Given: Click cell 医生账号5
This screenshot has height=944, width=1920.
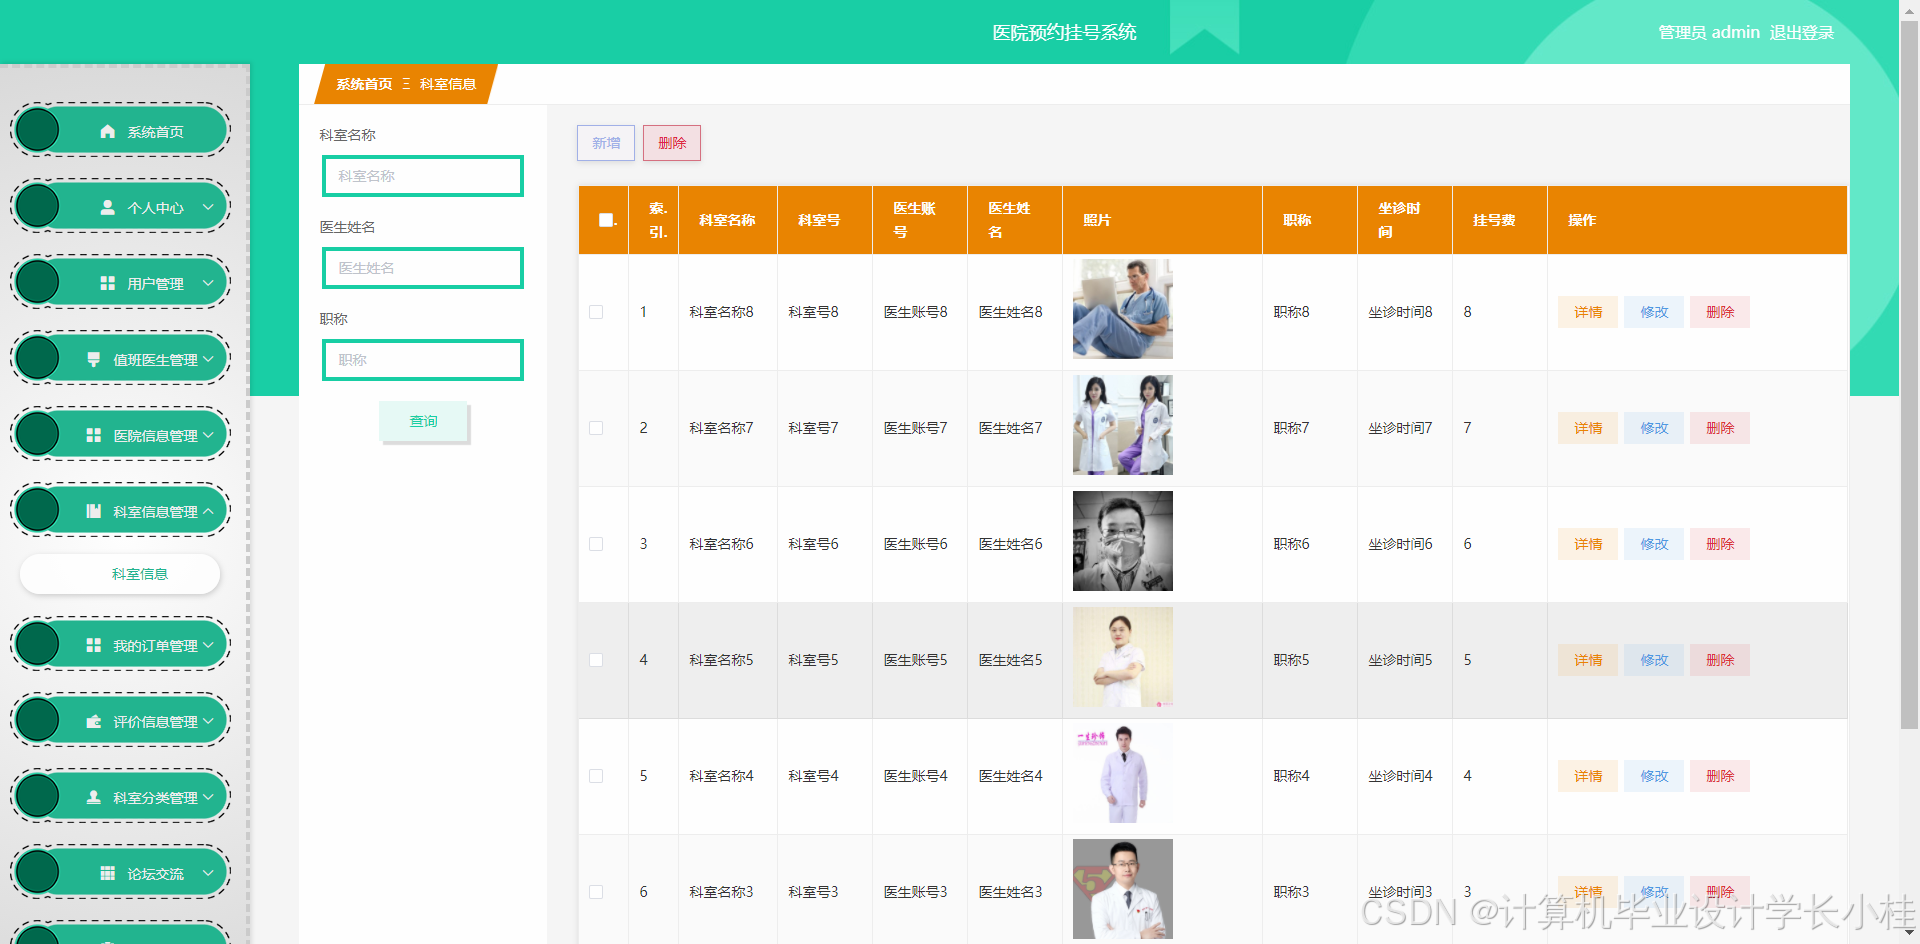Looking at the screenshot, I should click(915, 660).
